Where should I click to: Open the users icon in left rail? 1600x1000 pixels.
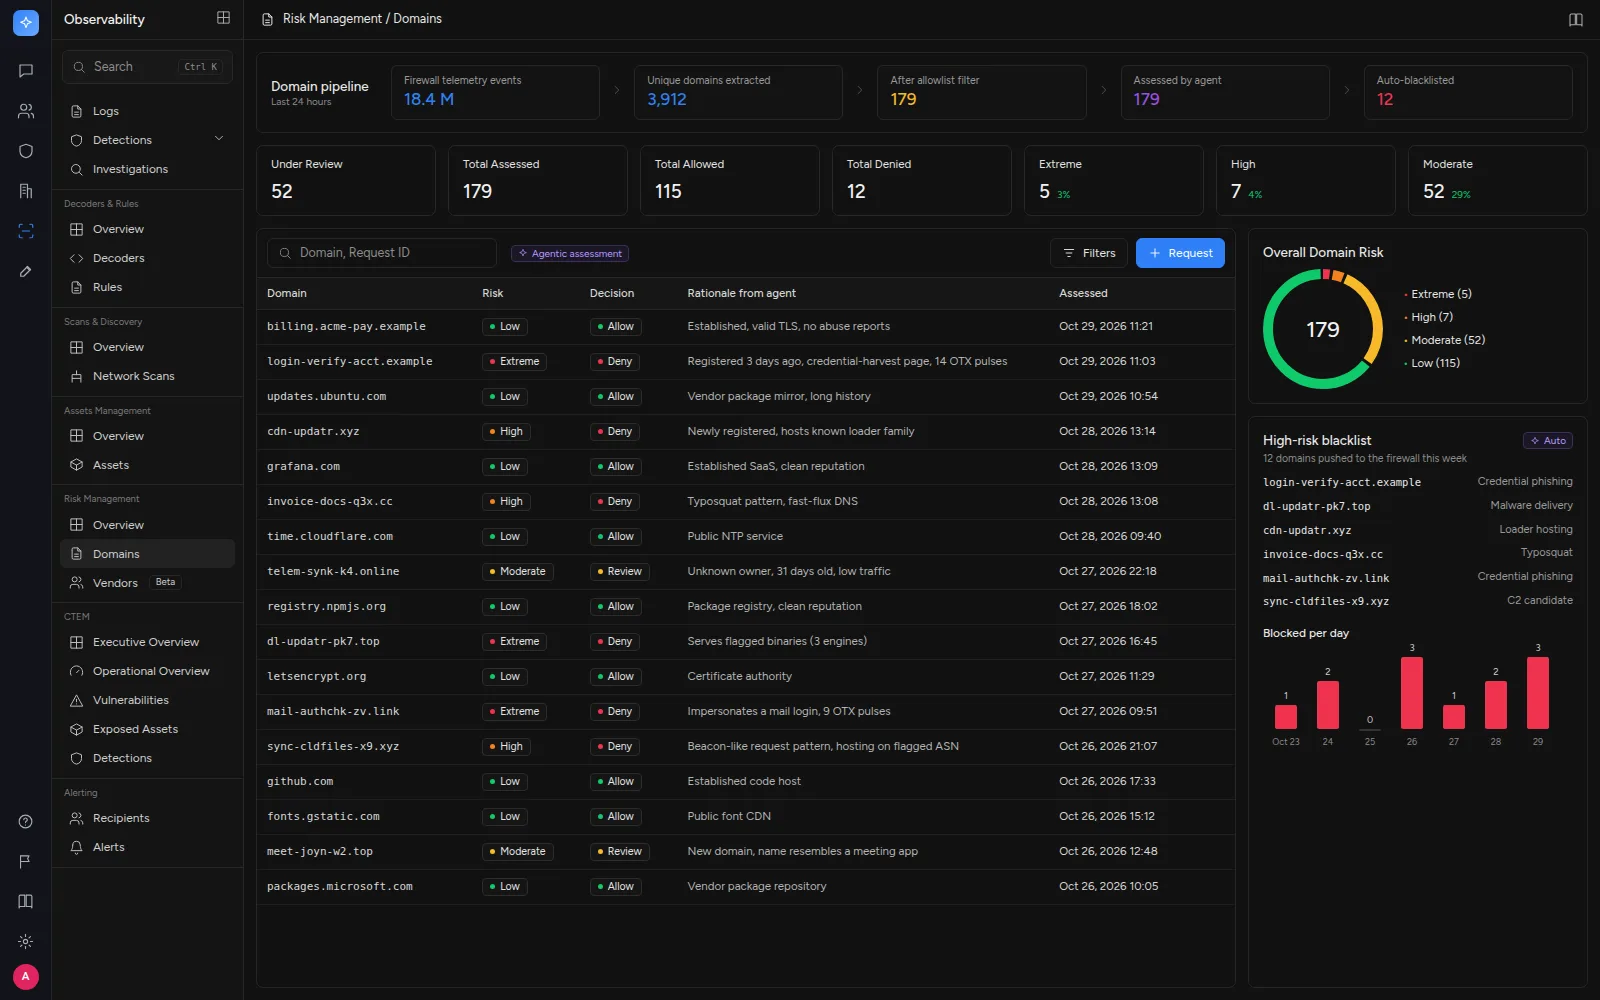pyautogui.click(x=26, y=111)
